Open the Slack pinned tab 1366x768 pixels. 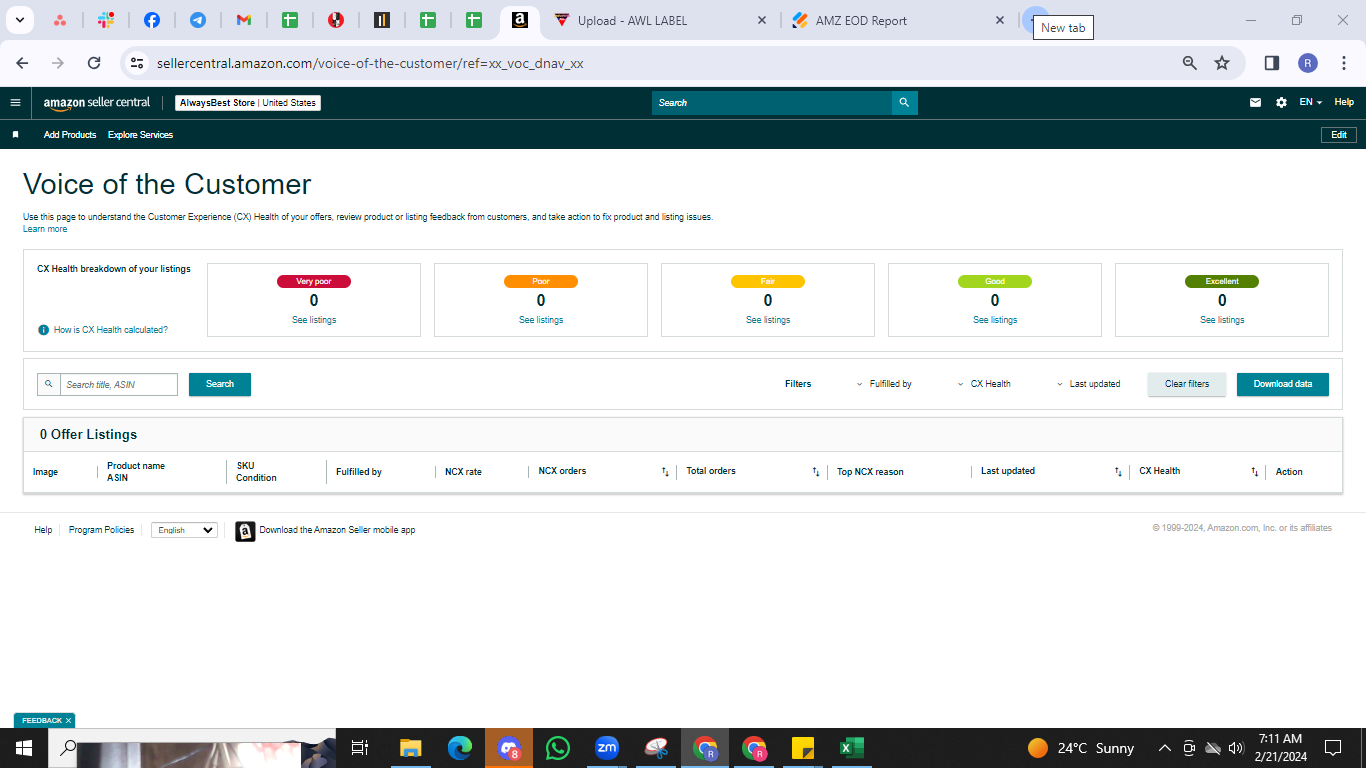[x=107, y=20]
